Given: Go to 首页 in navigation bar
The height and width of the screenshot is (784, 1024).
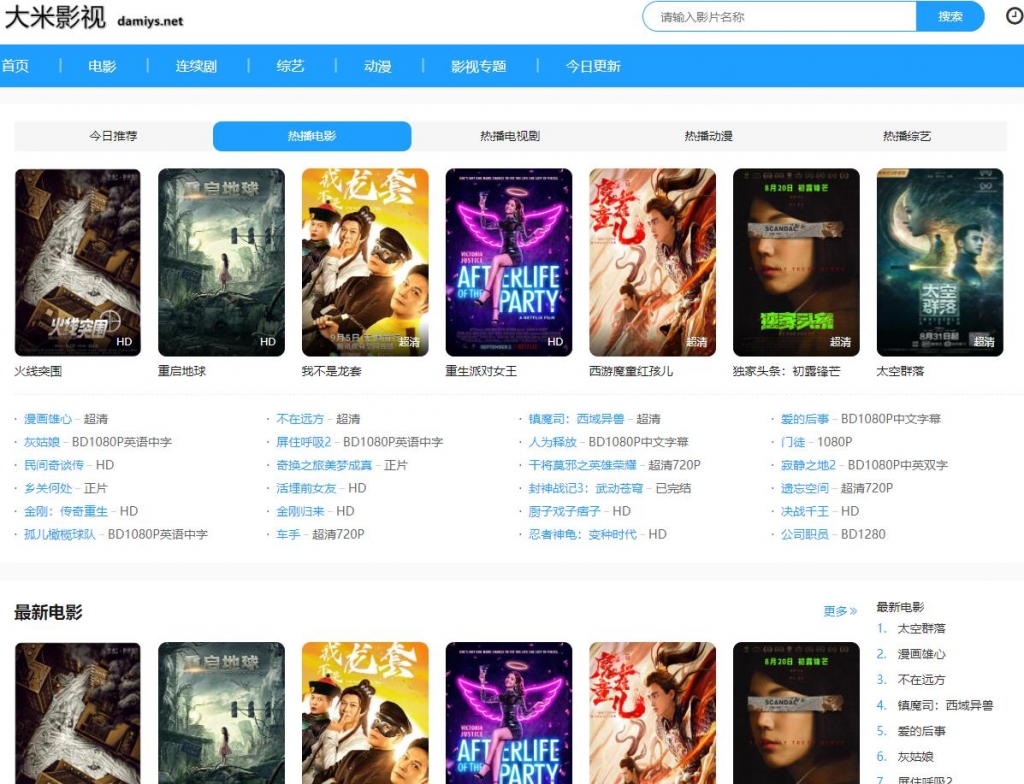Looking at the screenshot, I should click(x=15, y=66).
